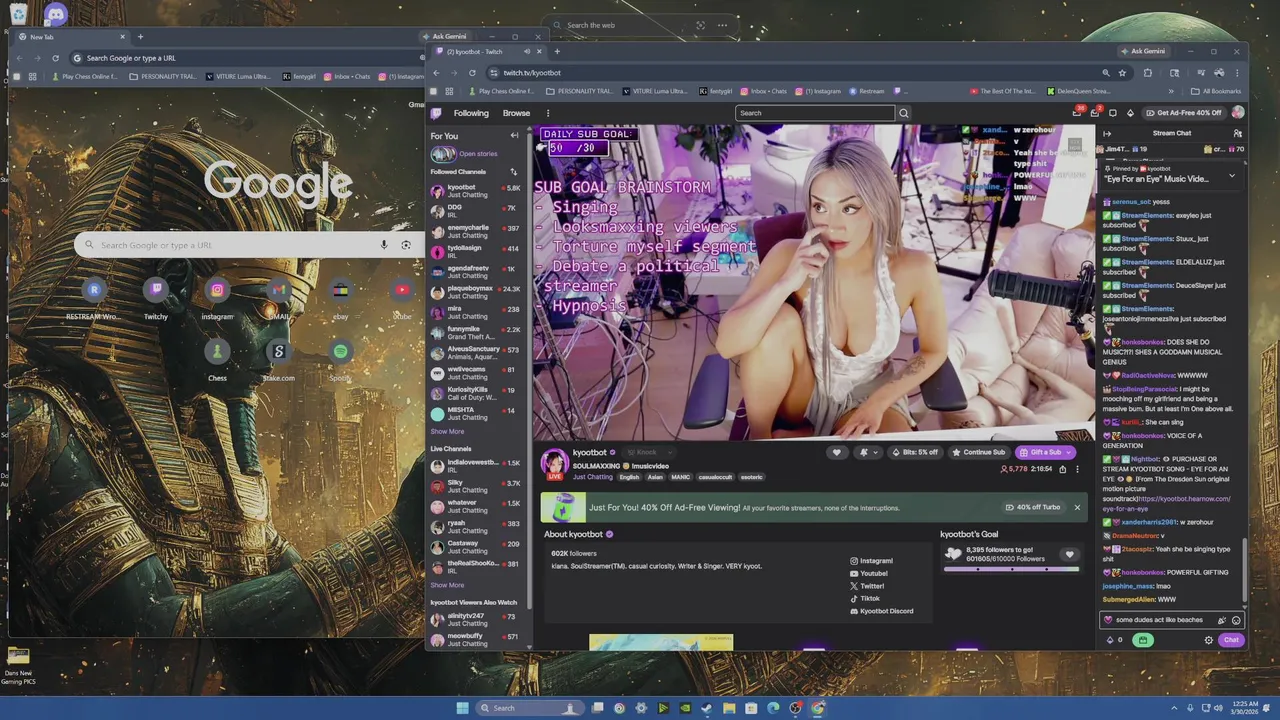Collapse Stream Chat panel arrow
Viewport: 1280px width, 720px height.
(1107, 133)
